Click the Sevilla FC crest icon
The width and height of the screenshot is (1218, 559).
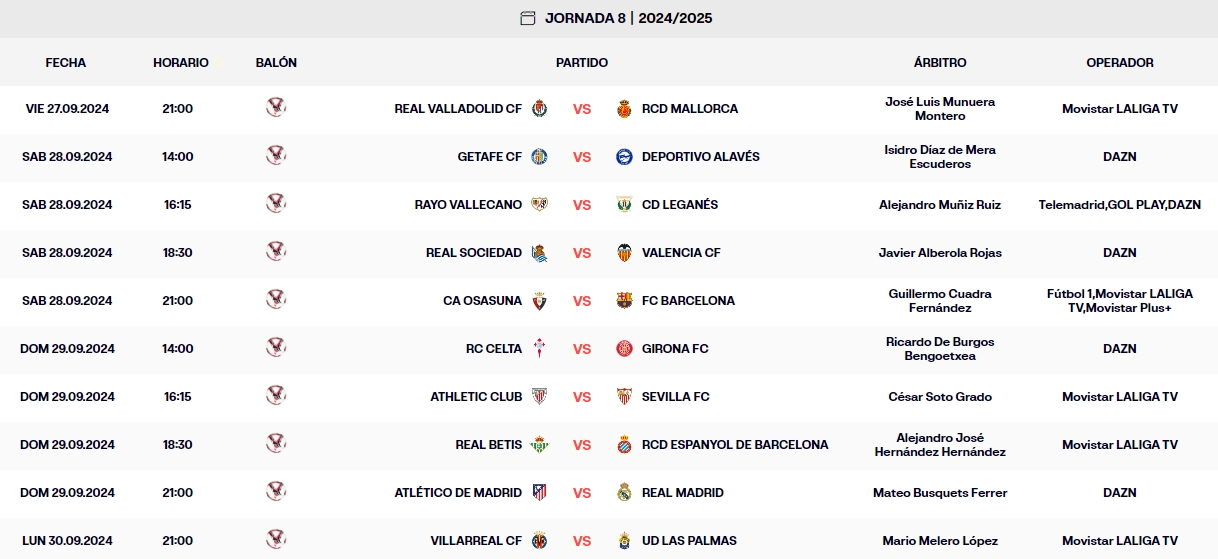(625, 396)
